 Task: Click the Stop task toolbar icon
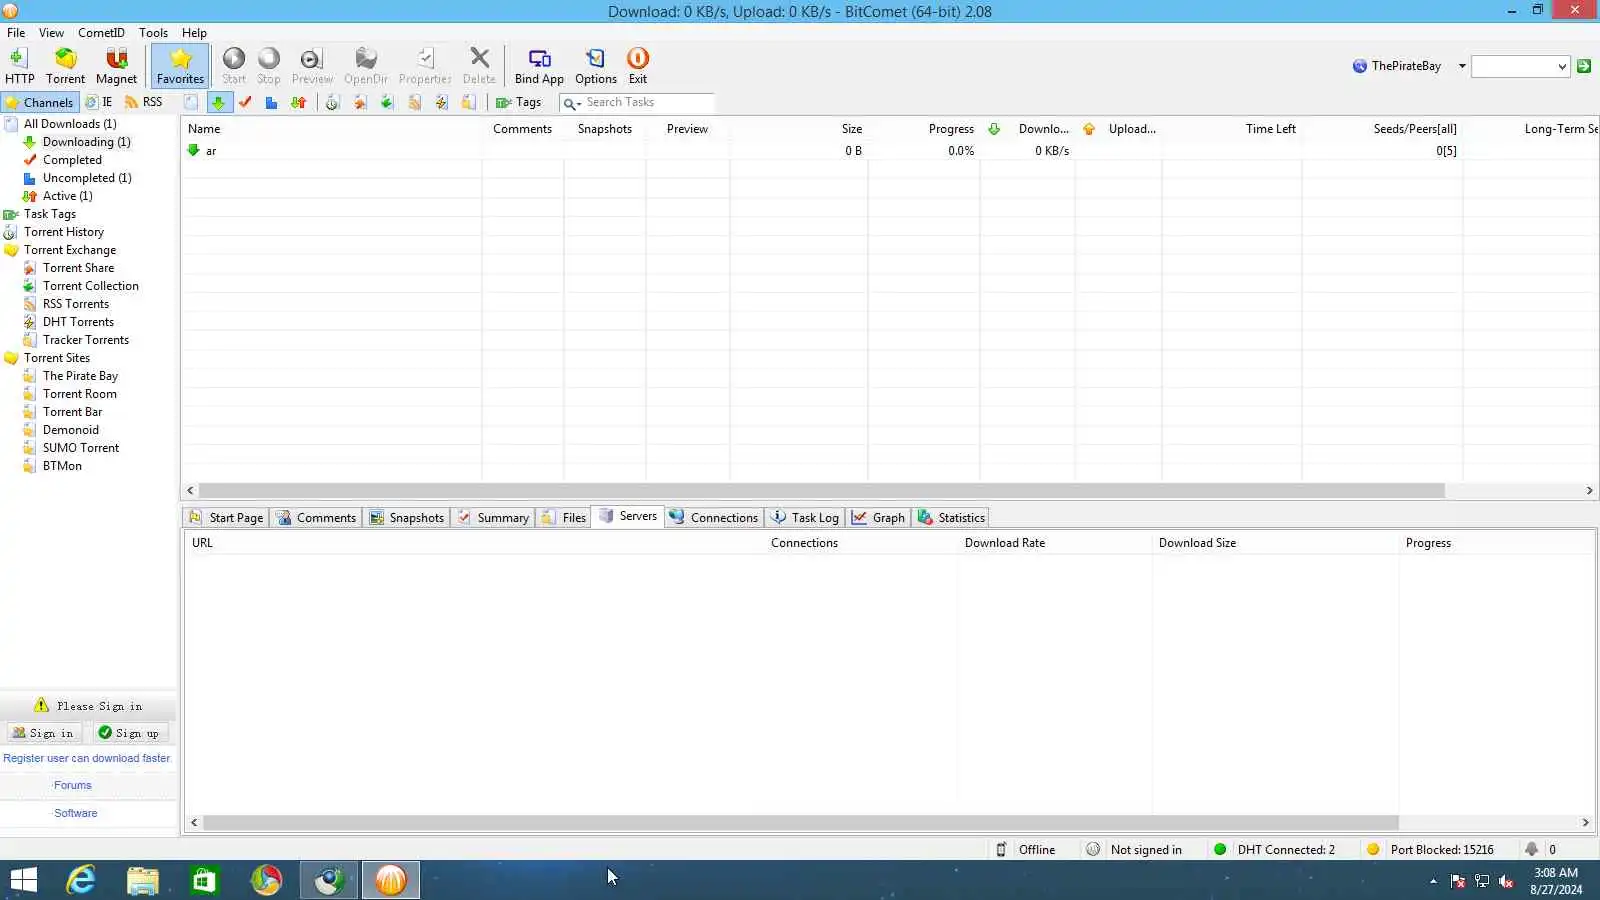point(269,66)
